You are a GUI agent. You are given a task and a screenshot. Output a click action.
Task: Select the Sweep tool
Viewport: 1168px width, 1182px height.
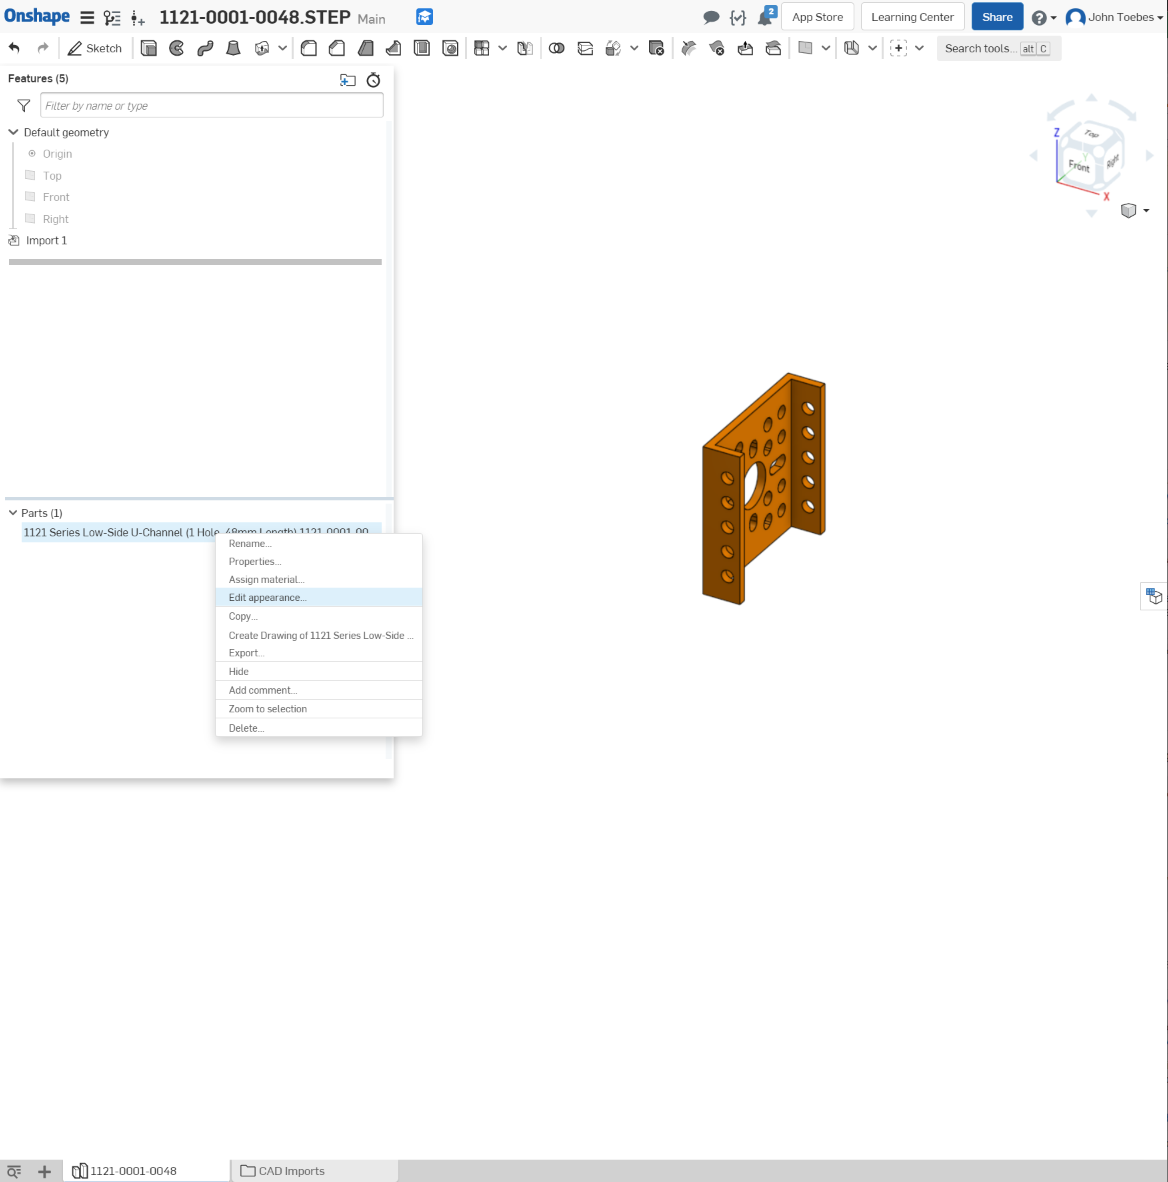coord(205,48)
